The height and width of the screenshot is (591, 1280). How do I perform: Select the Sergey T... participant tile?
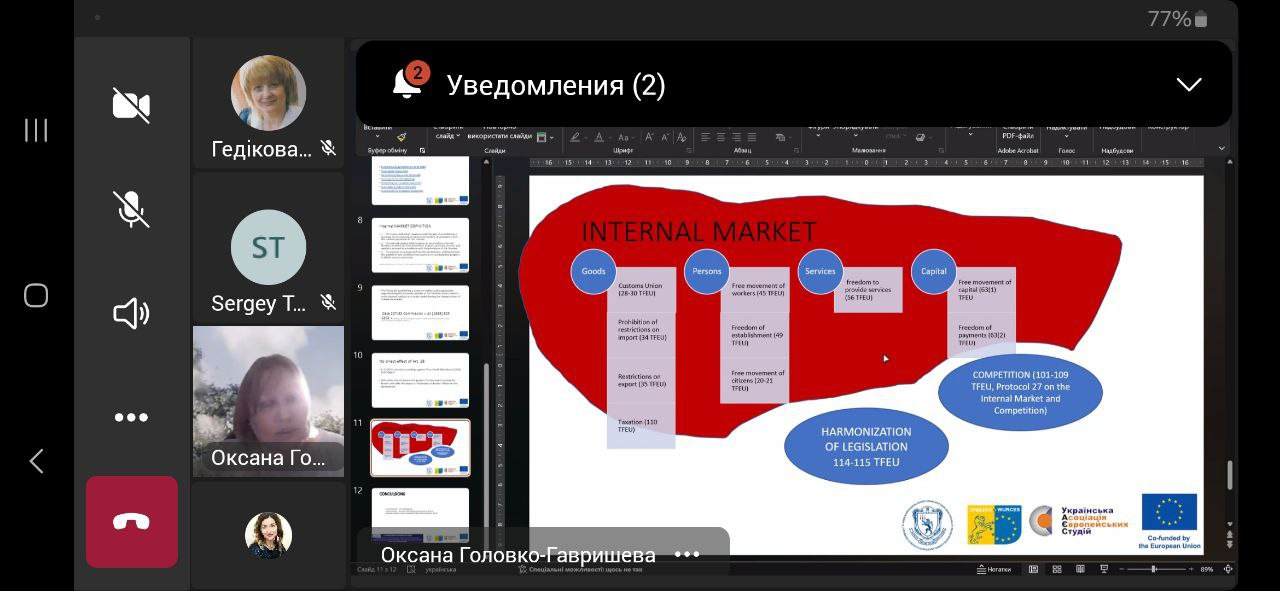268,246
